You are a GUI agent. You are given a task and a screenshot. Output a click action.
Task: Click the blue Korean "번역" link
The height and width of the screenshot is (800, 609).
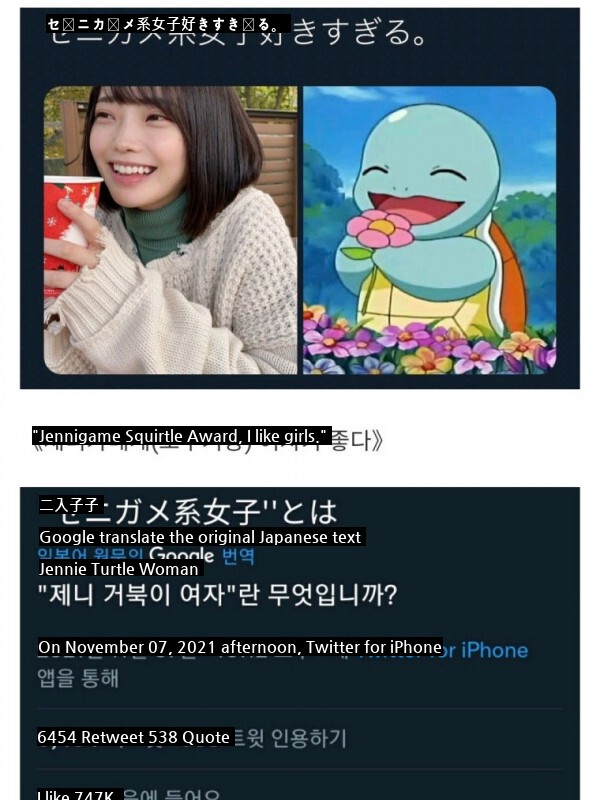click(238, 555)
